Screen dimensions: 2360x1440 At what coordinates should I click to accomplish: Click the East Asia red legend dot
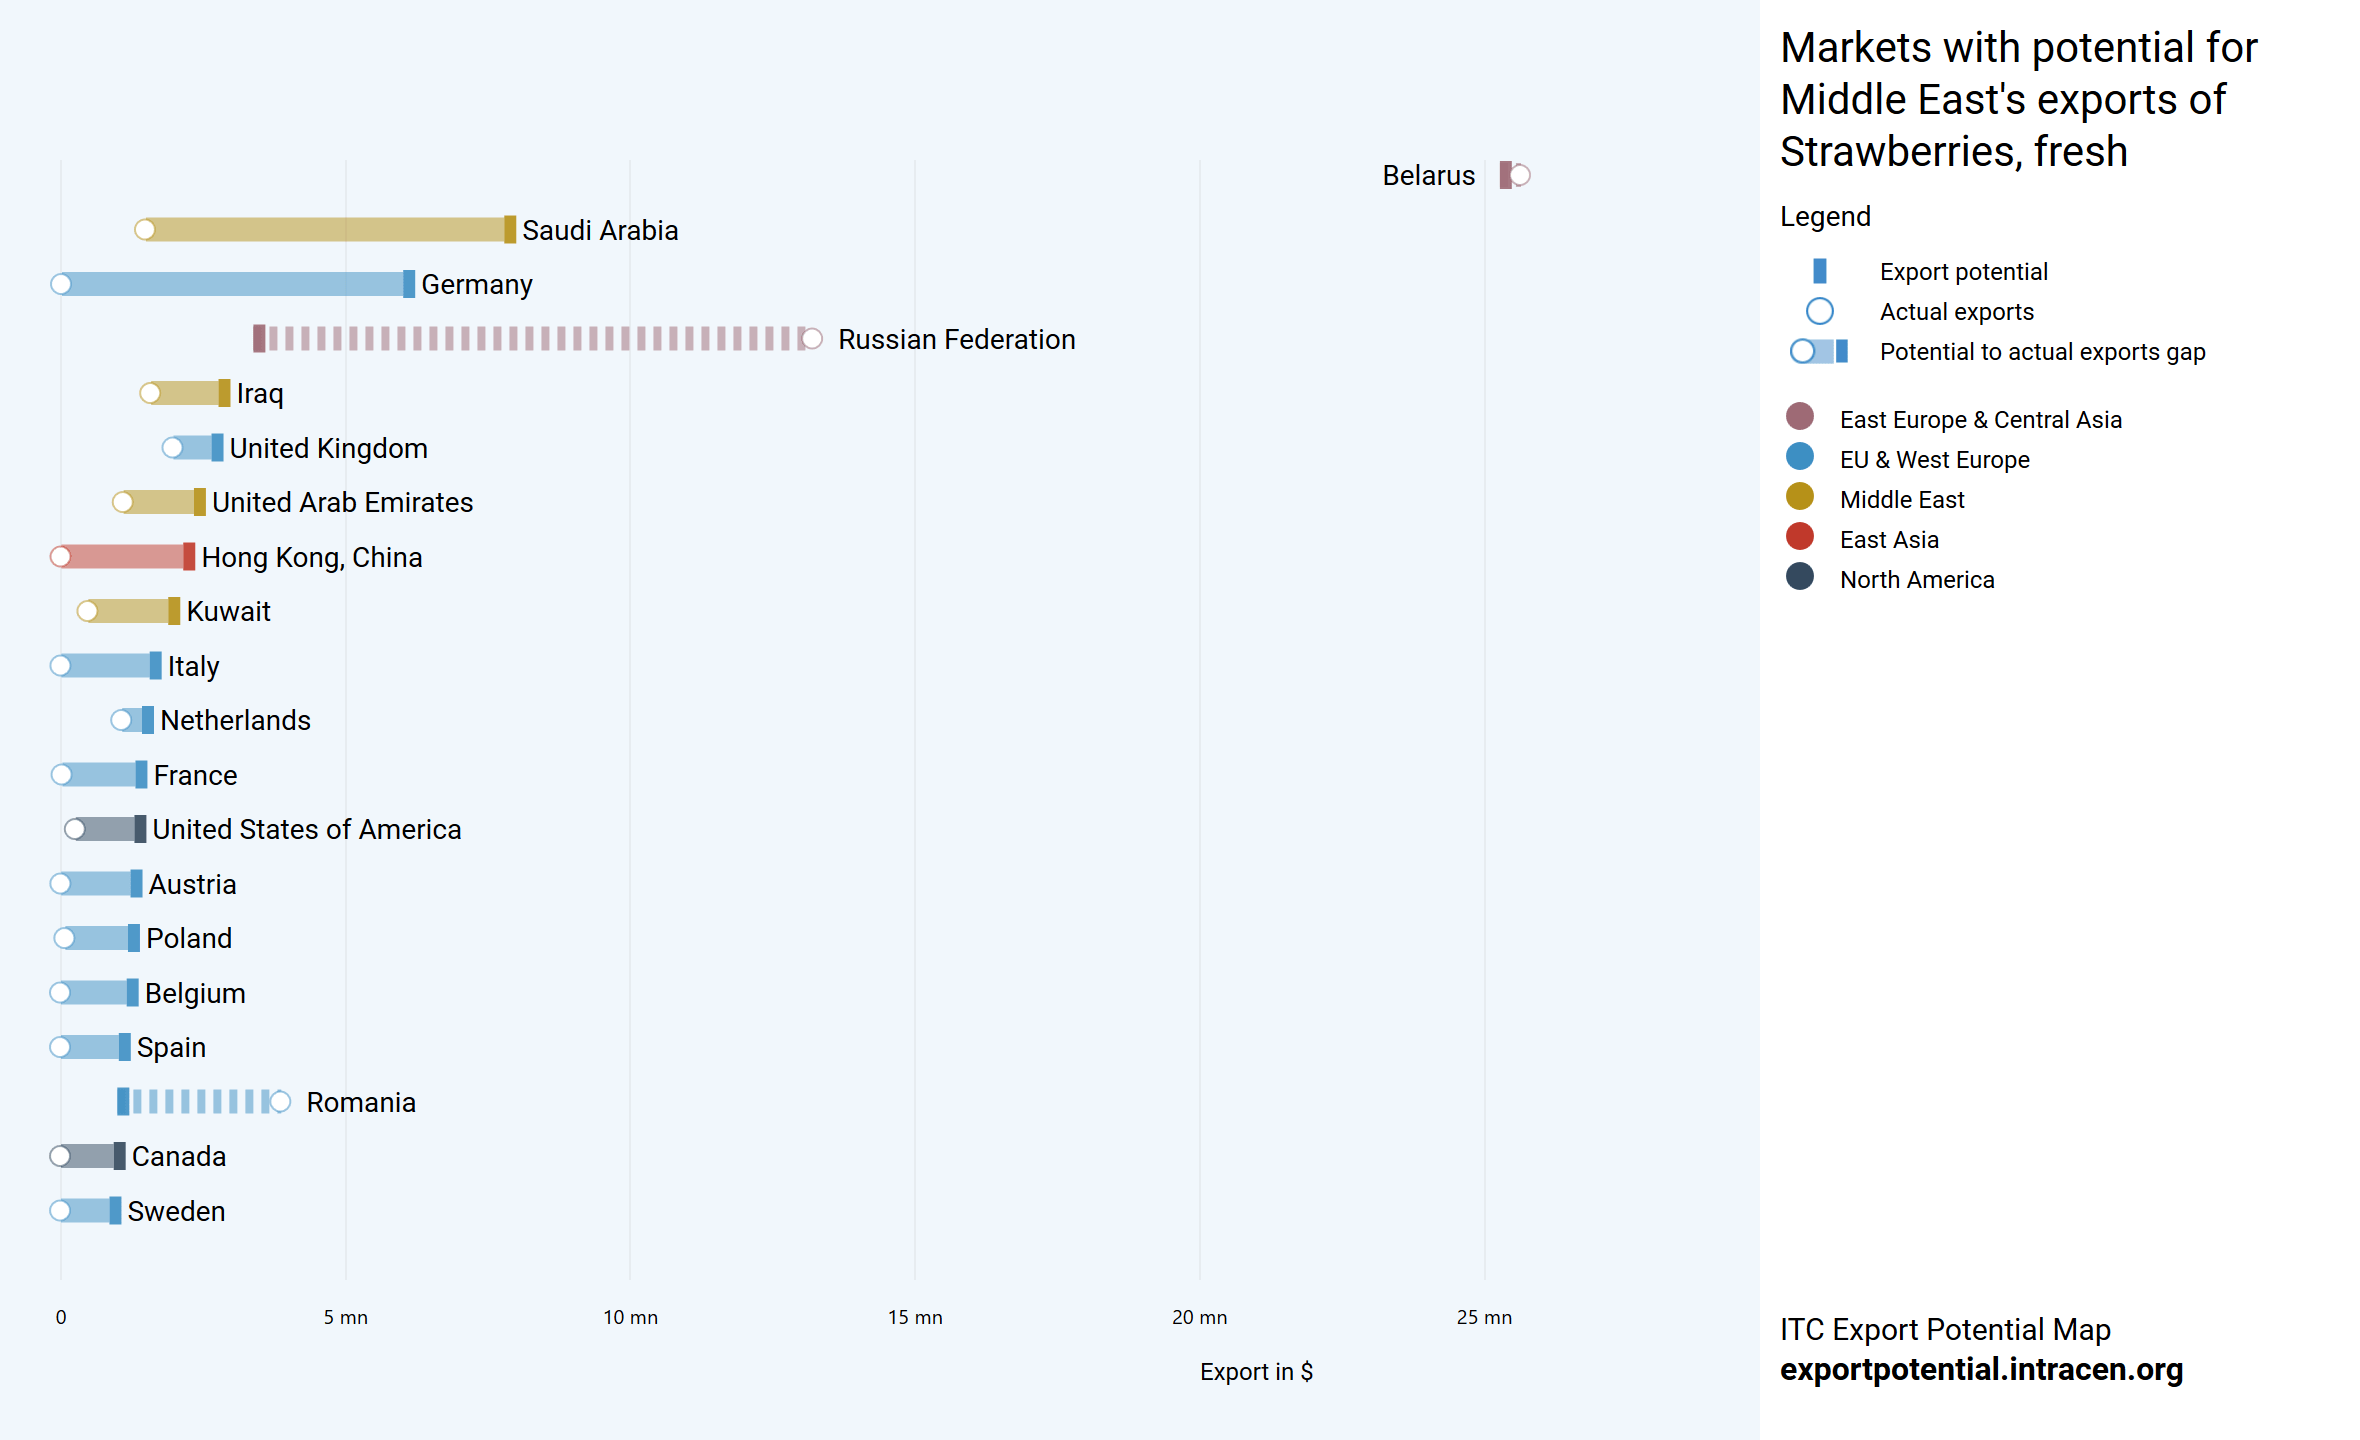[x=1799, y=537]
